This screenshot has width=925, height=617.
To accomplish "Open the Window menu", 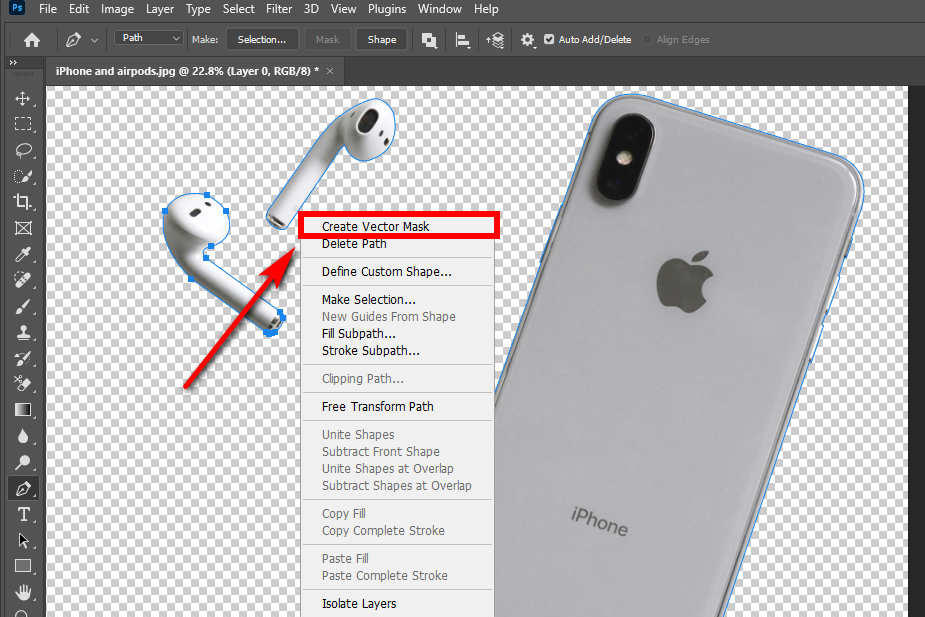I will click(440, 9).
